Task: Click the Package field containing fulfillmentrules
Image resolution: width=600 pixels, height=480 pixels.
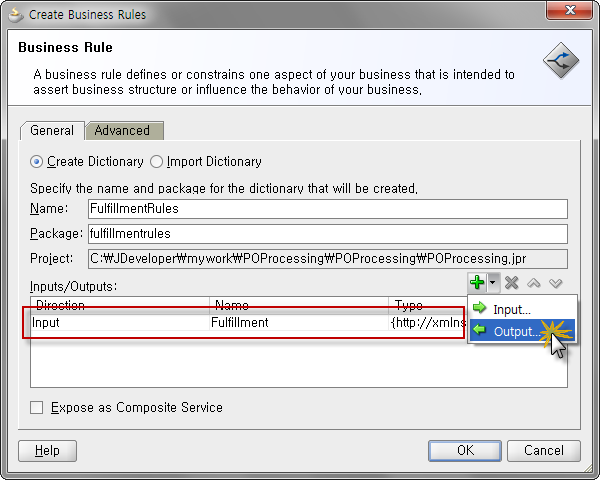Action: [328, 233]
